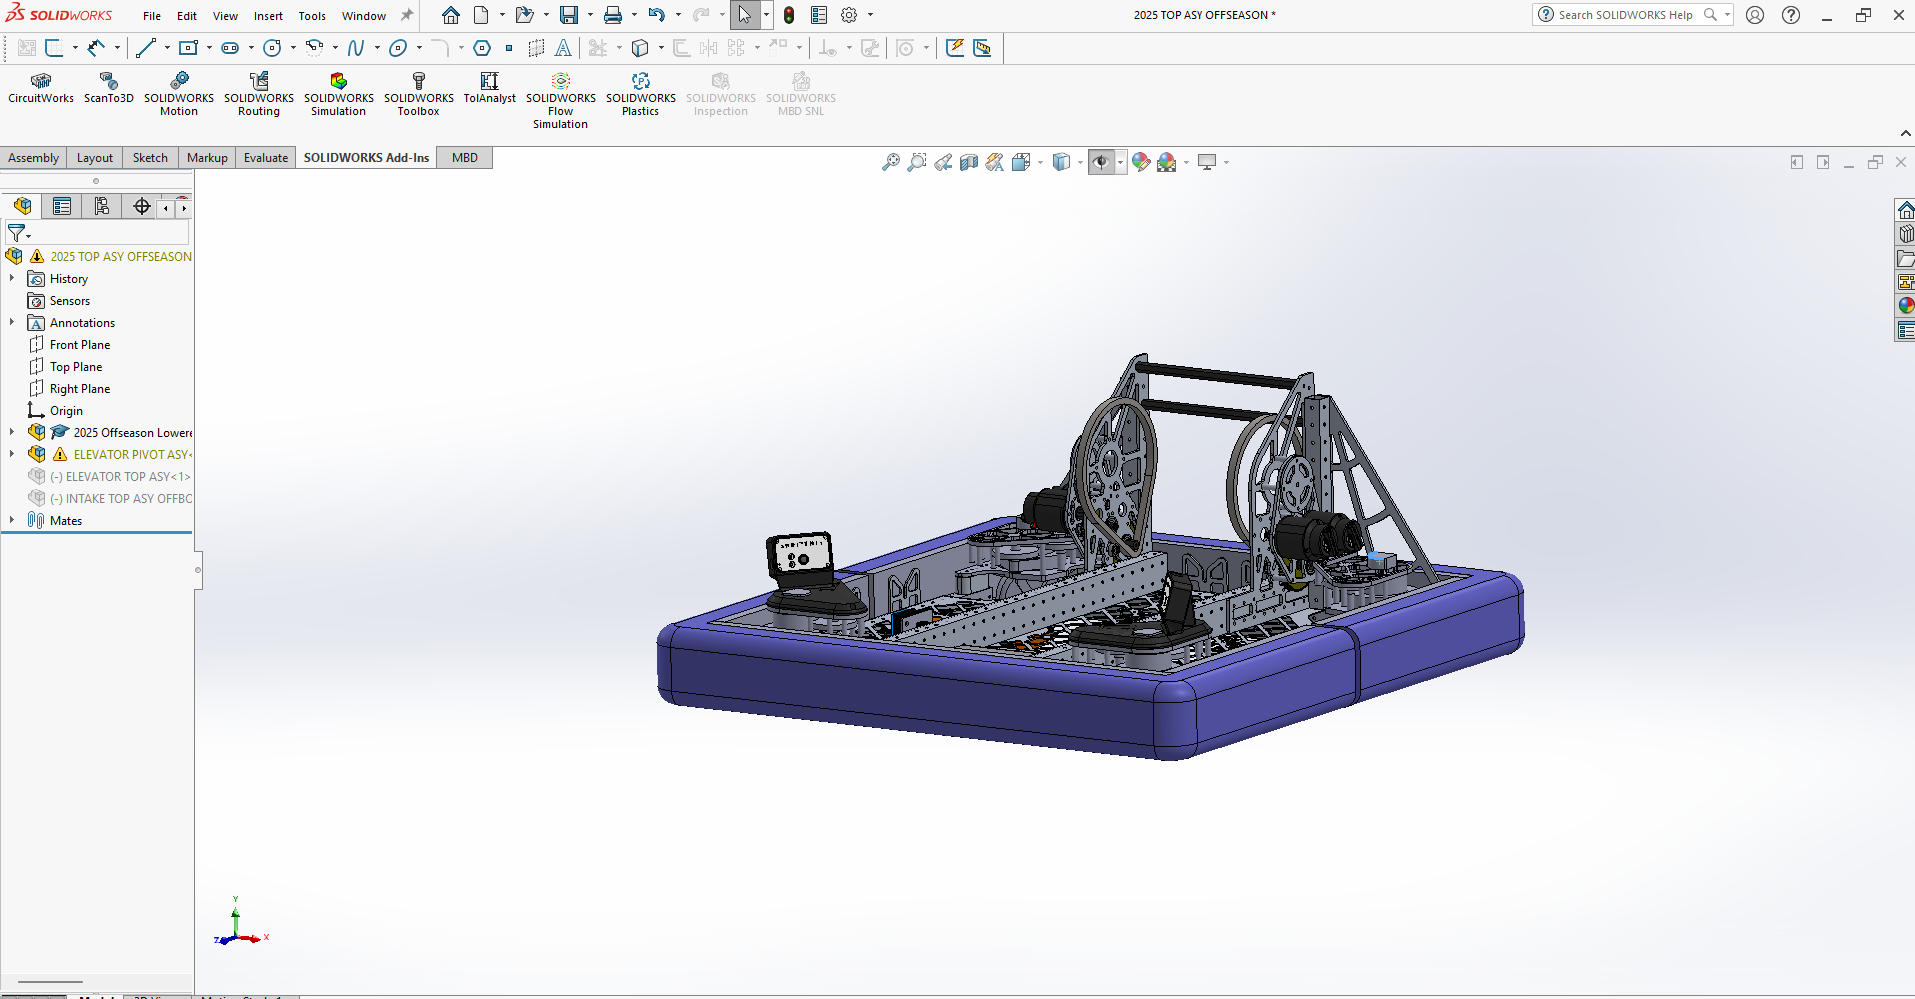The height and width of the screenshot is (999, 1915).
Task: Click the Print icon
Action: [x=613, y=15]
